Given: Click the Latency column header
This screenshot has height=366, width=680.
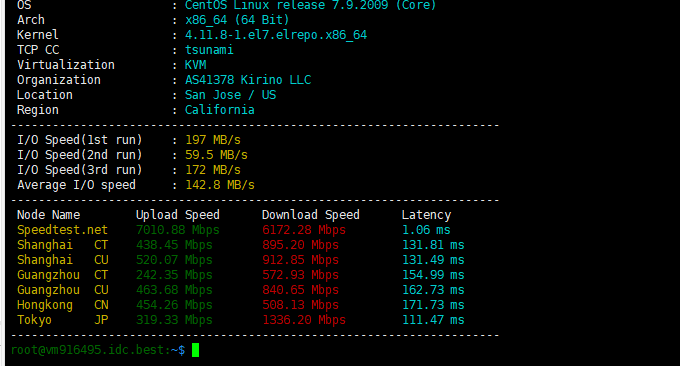Looking at the screenshot, I should tap(426, 215).
